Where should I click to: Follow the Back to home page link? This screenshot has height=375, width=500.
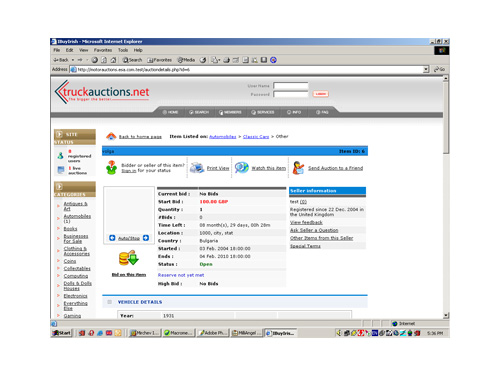point(140,137)
